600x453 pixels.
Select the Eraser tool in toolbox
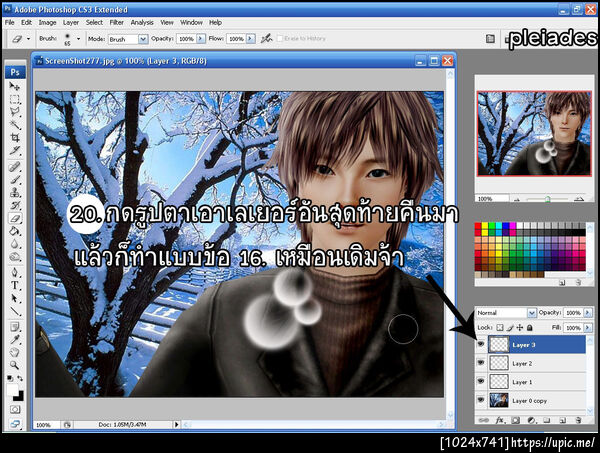[x=15, y=218]
